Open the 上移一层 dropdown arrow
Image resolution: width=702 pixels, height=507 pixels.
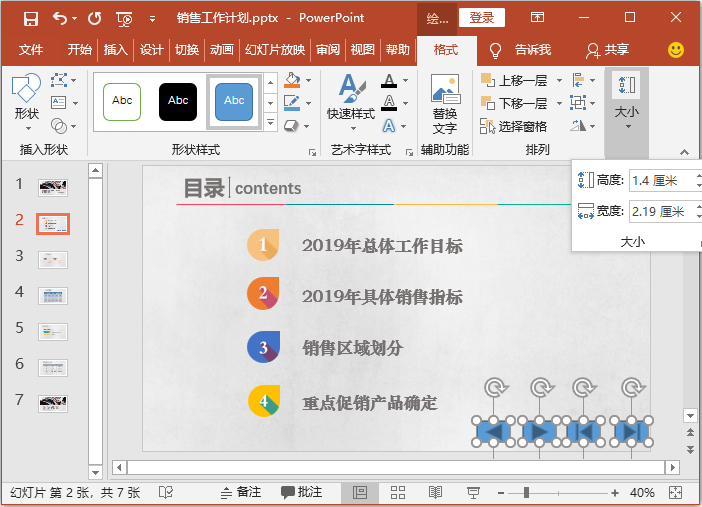pyautogui.click(x=559, y=81)
